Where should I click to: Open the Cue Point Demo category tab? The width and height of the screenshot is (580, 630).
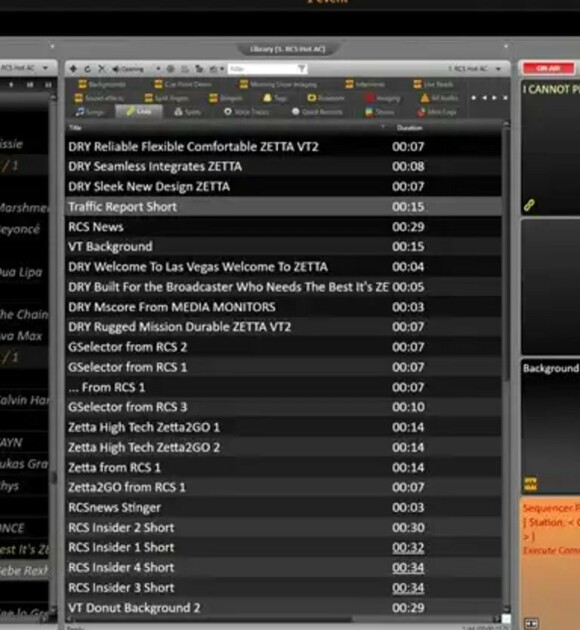[183, 84]
